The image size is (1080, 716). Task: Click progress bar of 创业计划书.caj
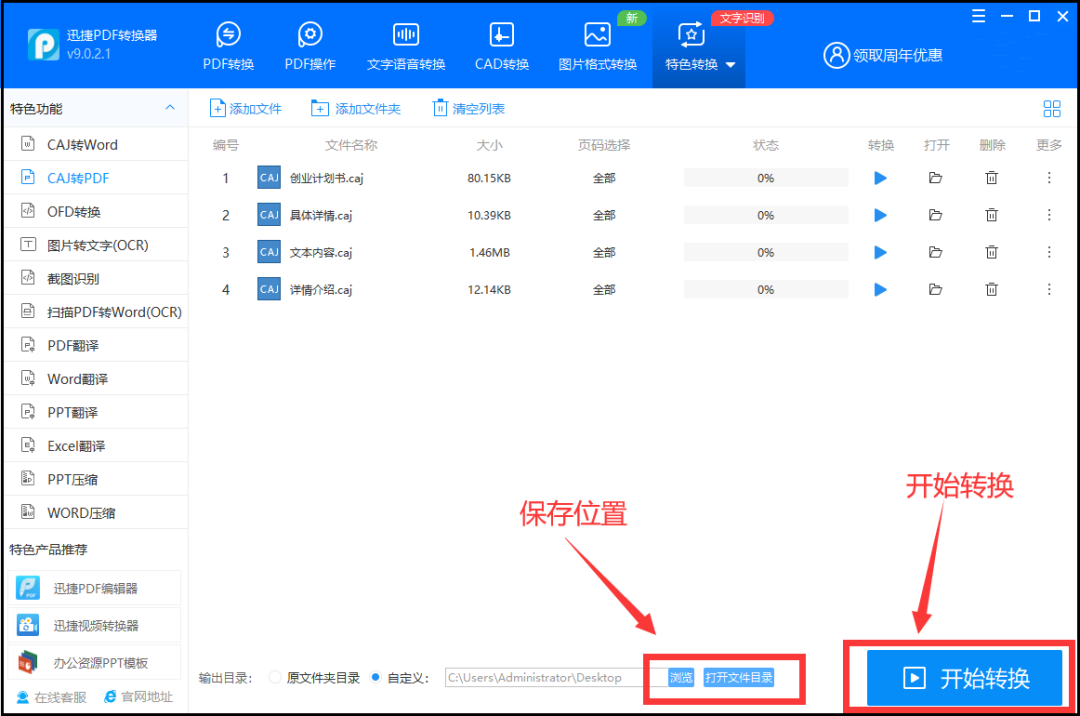[x=766, y=178]
